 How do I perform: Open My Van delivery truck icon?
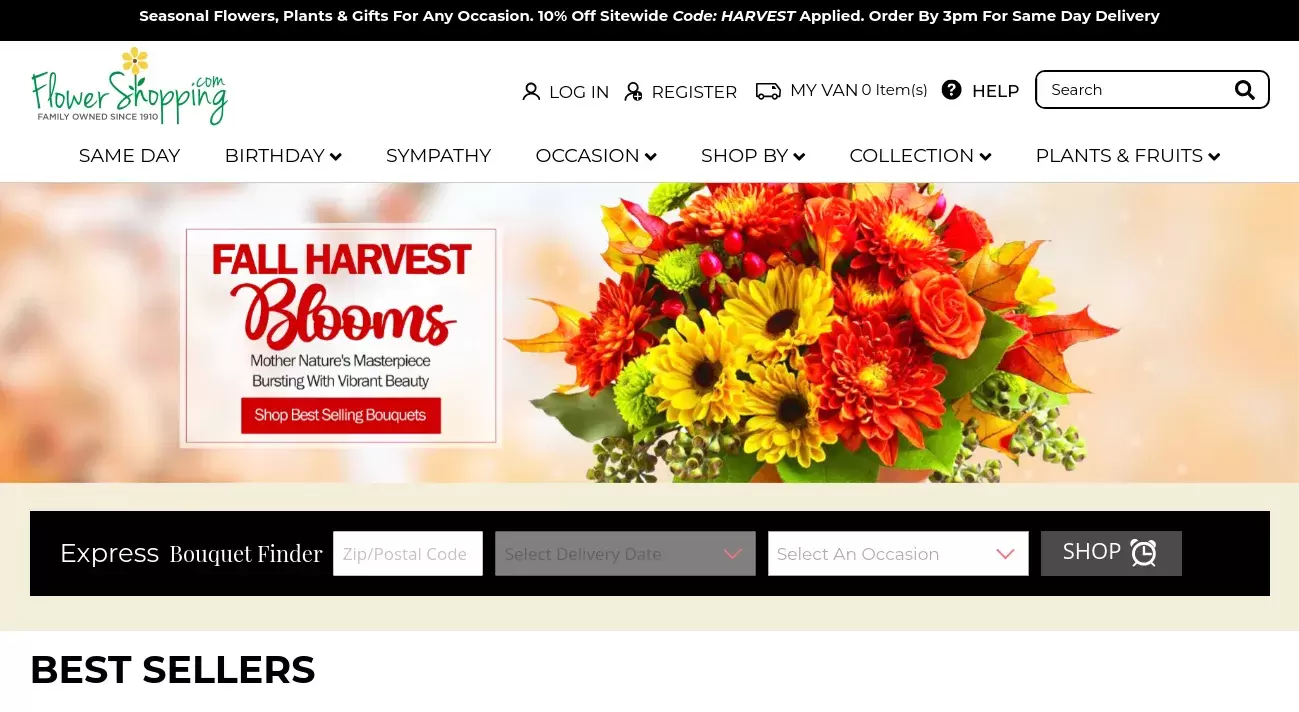[x=768, y=91]
